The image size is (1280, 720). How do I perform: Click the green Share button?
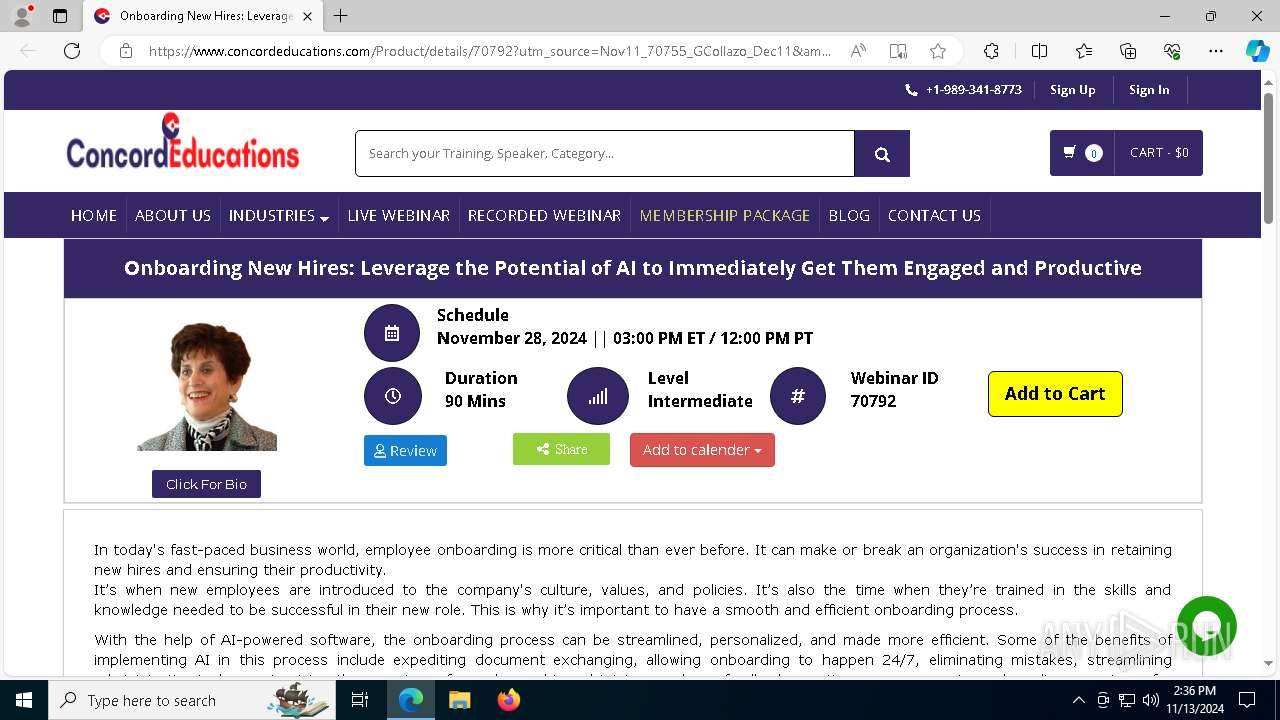tap(561, 449)
